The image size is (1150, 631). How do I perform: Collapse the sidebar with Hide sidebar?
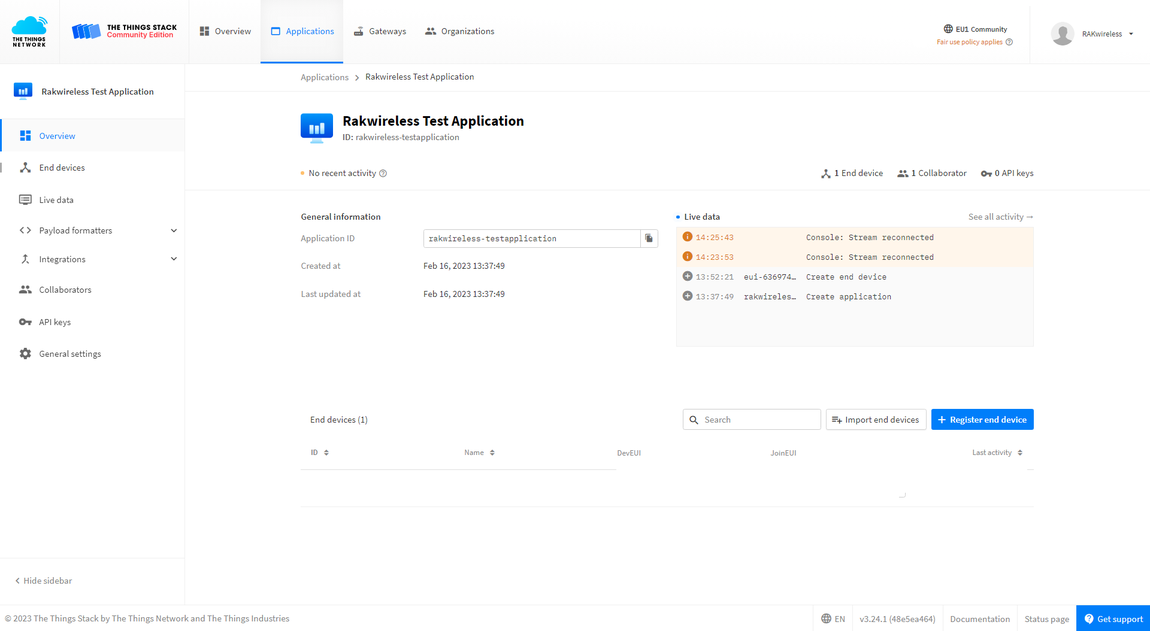coord(43,580)
